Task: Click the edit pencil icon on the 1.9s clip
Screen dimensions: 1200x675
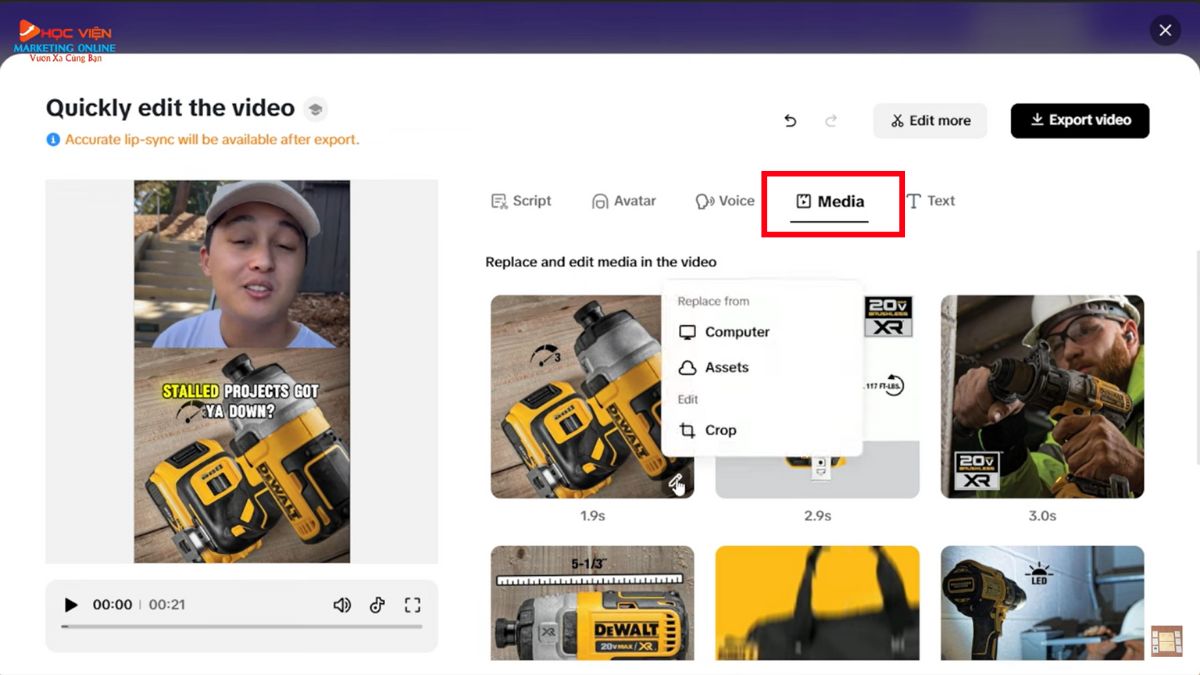Action: pos(676,484)
